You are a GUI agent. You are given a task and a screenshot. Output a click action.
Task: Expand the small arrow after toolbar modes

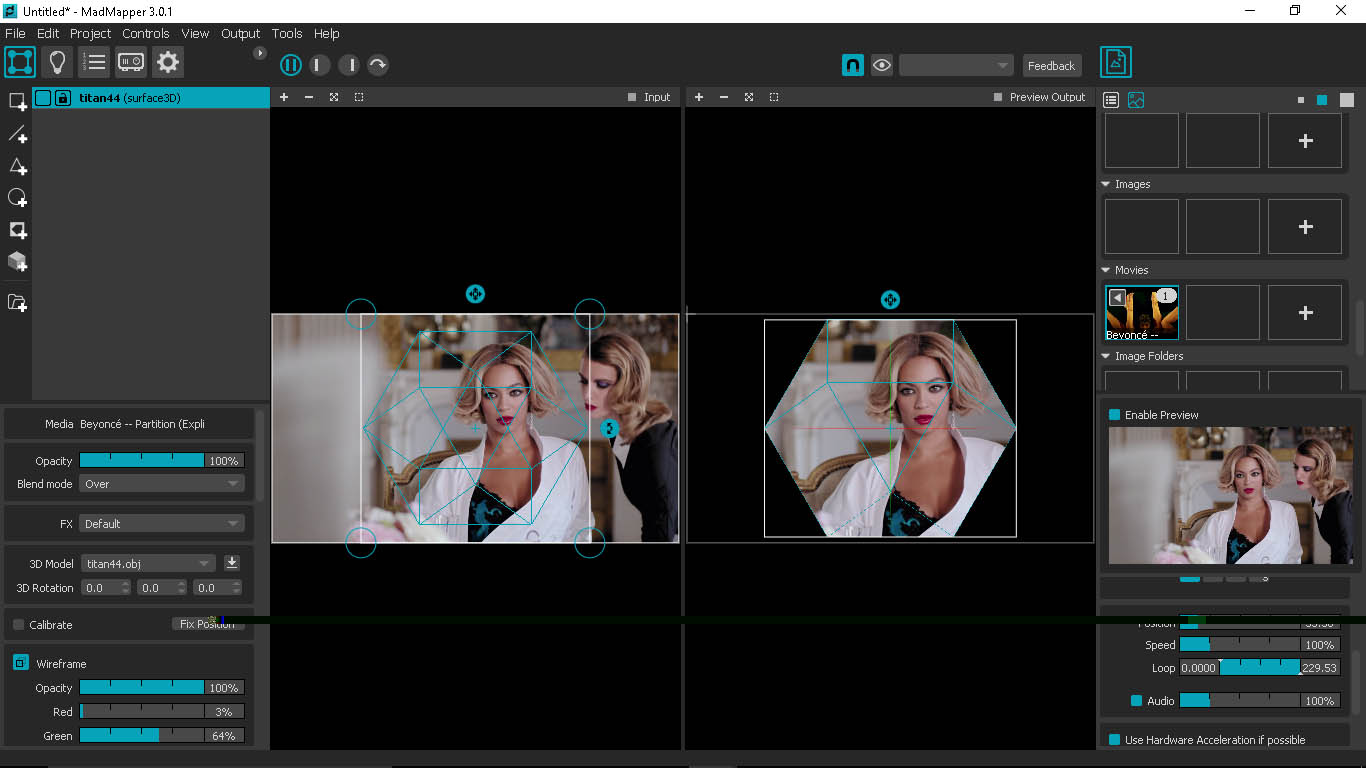pyautogui.click(x=260, y=53)
